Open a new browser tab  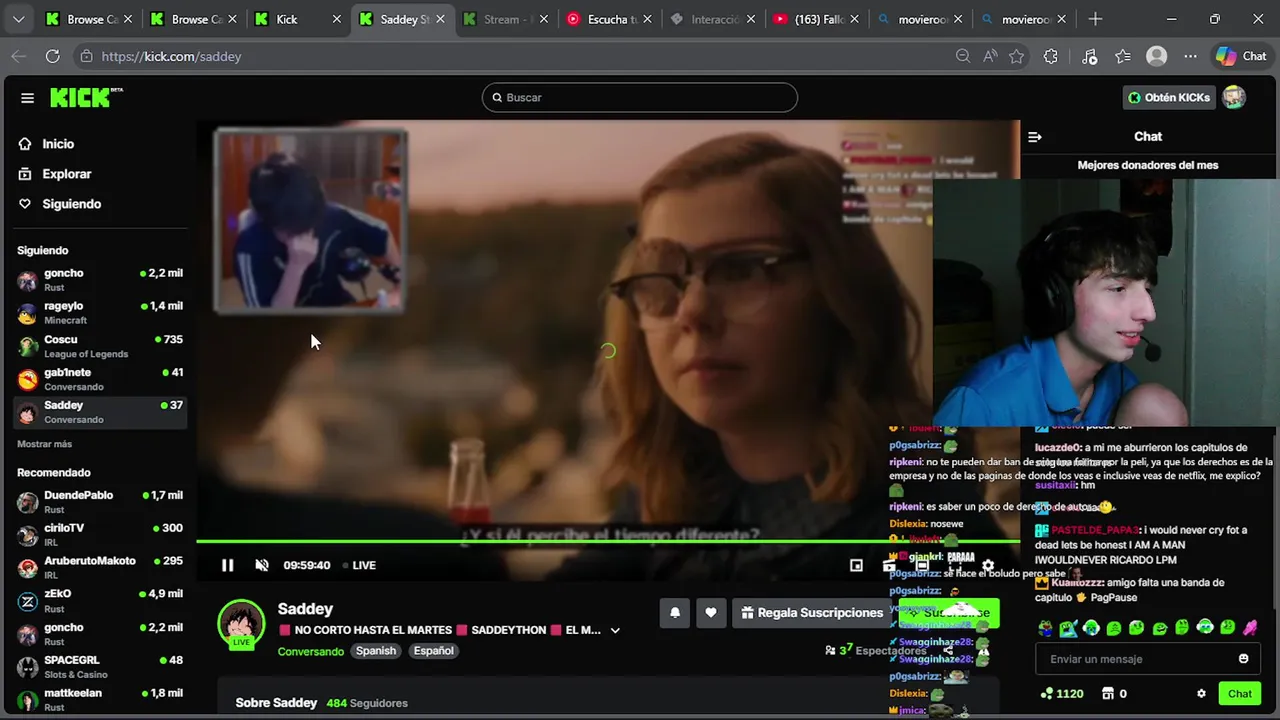(x=1095, y=19)
